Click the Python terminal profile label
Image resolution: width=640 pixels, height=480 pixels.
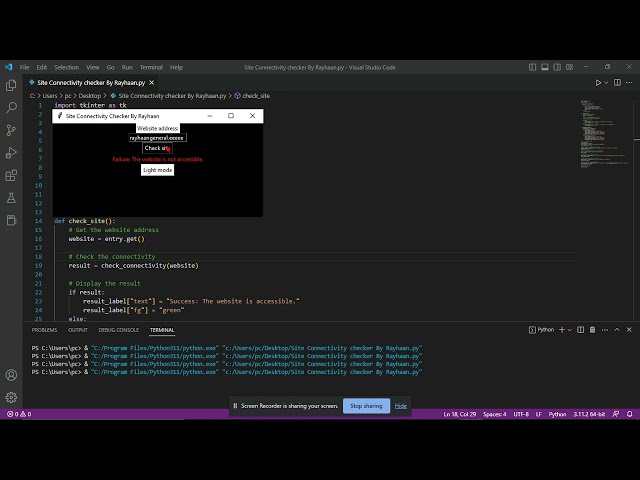pos(542,330)
